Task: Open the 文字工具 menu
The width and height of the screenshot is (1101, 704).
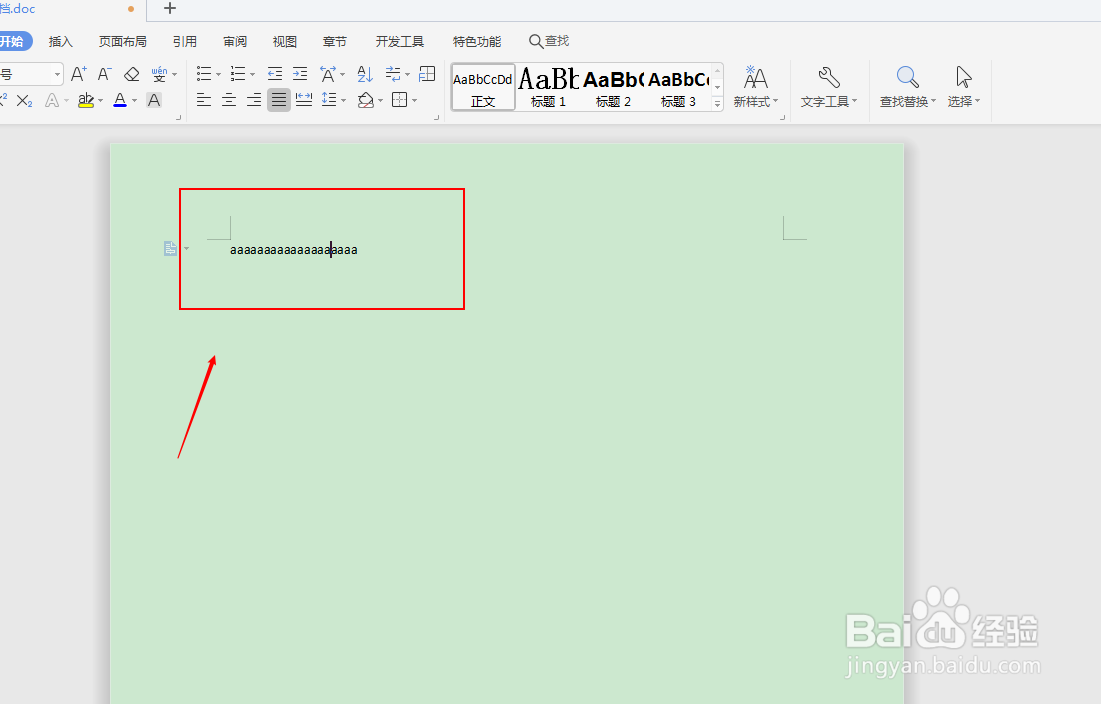Action: pos(829,87)
